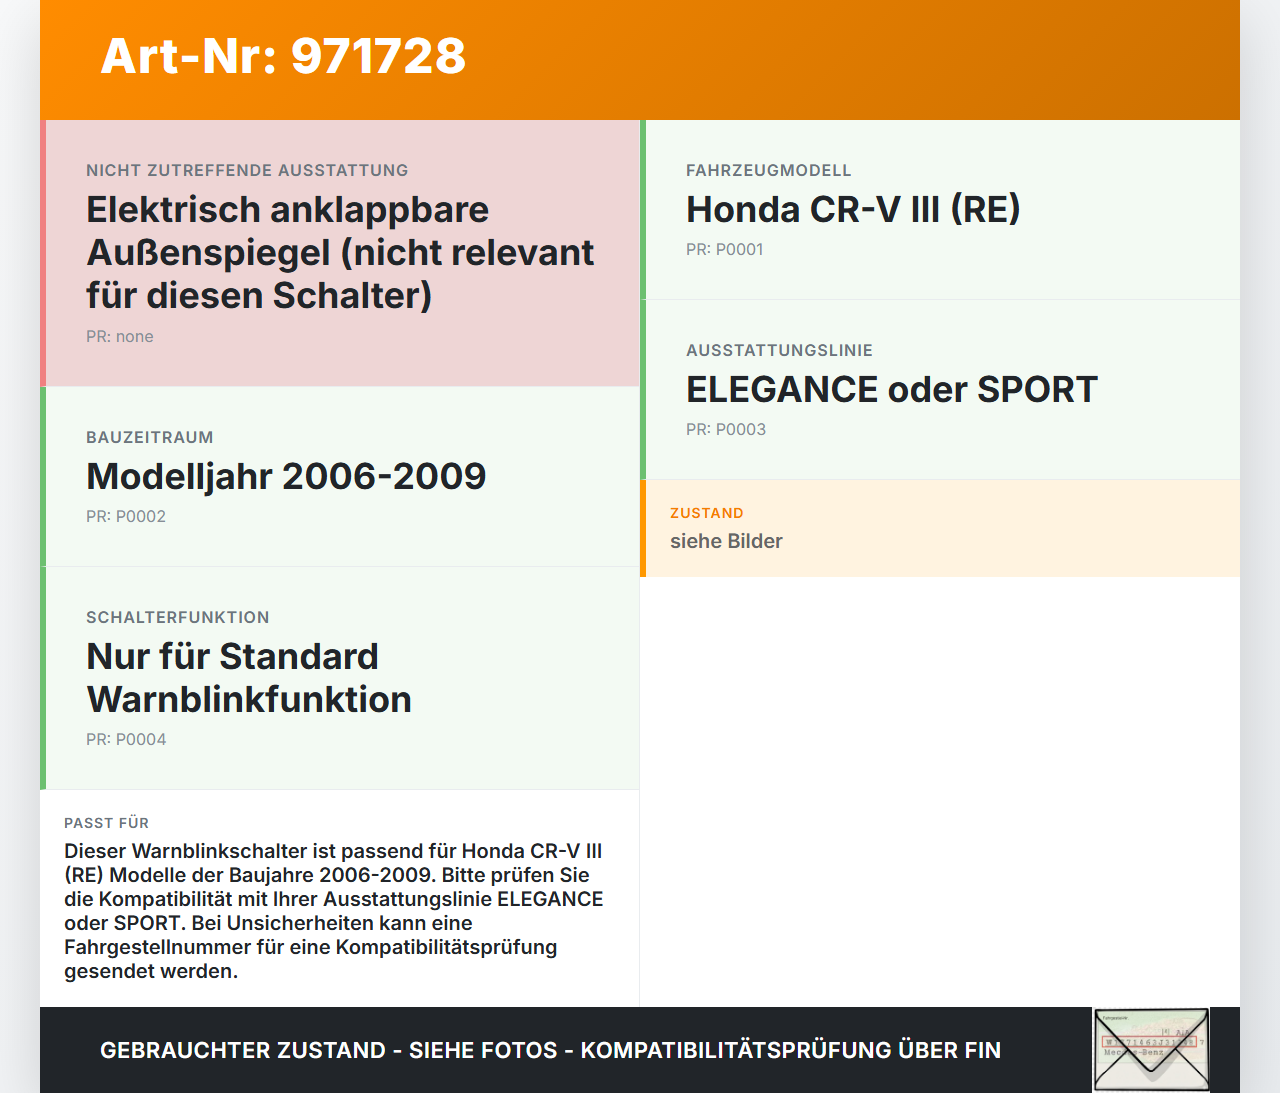This screenshot has height=1094, width=1280.
Task: Click the siehe Bilder link
Action: pos(726,541)
